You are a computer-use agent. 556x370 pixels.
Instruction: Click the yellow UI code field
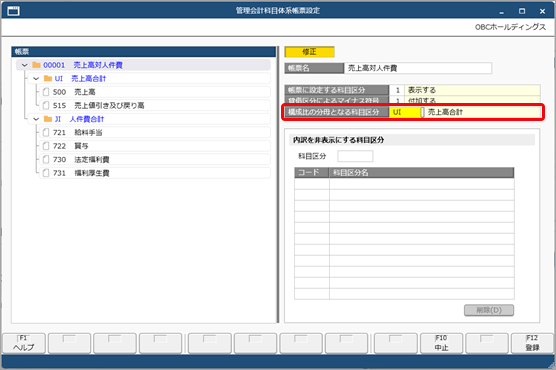tap(405, 112)
